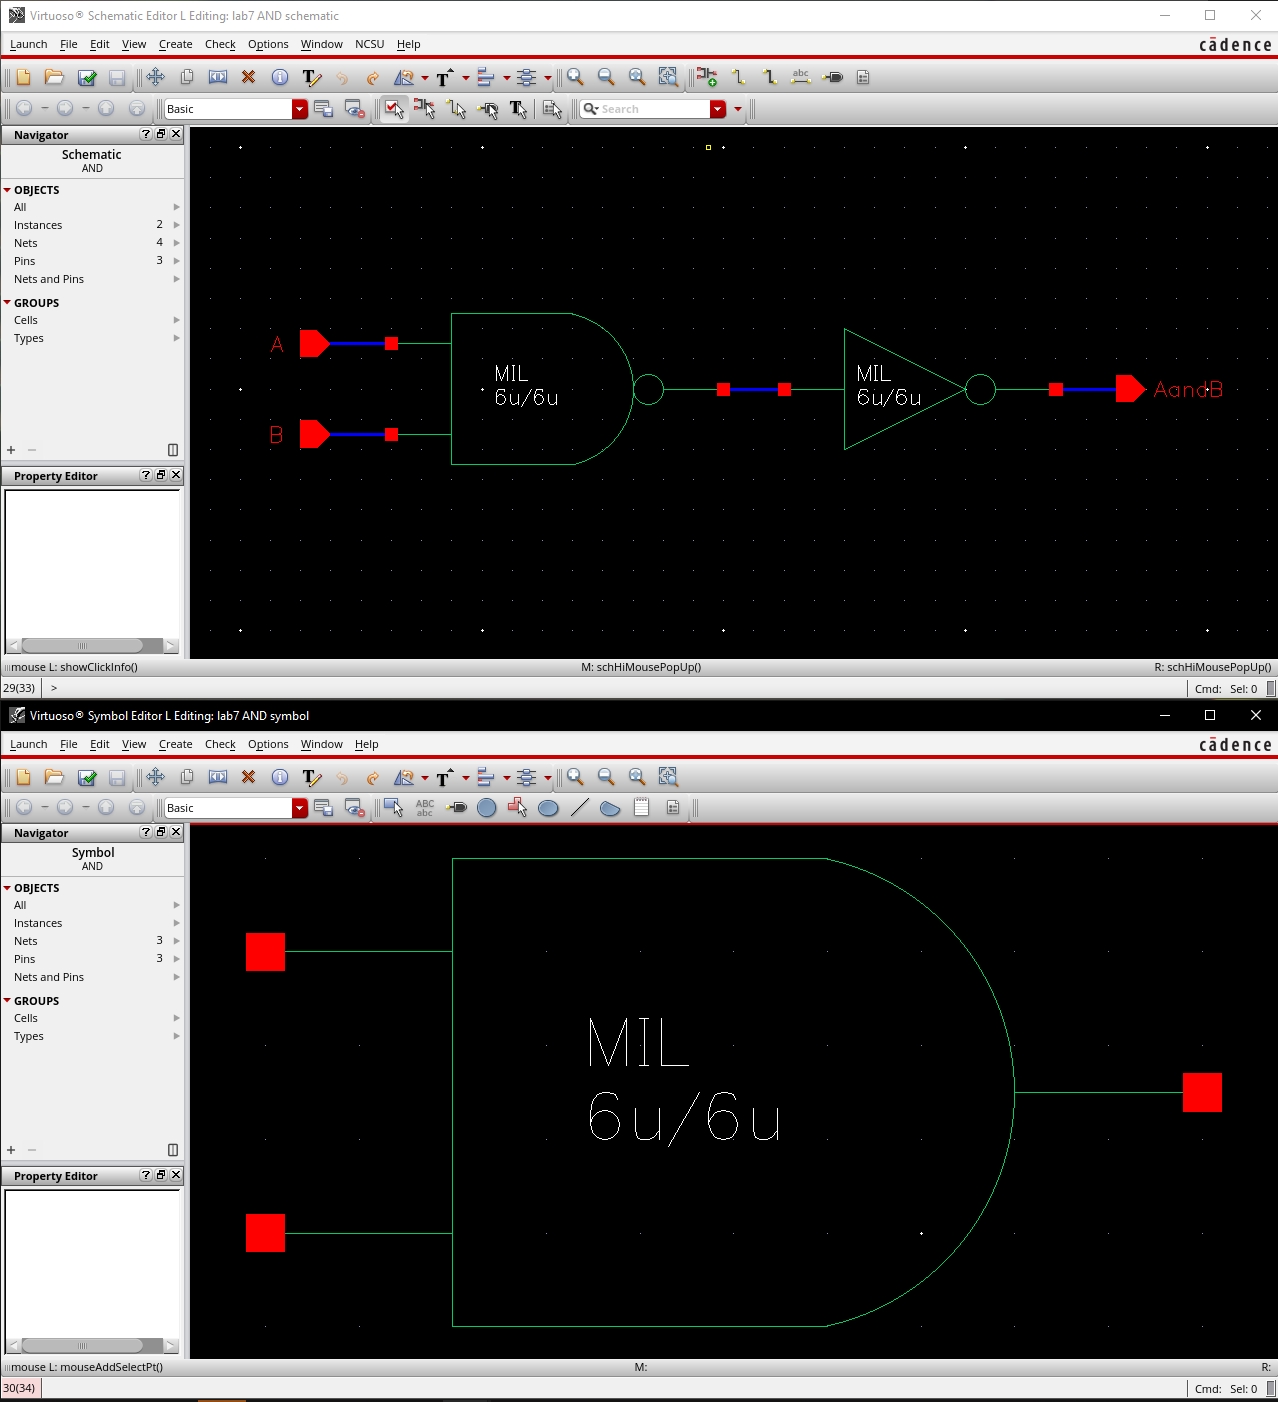Open Options menu in Symbol Editor
Viewport: 1278px width, 1402px height.
tap(268, 744)
